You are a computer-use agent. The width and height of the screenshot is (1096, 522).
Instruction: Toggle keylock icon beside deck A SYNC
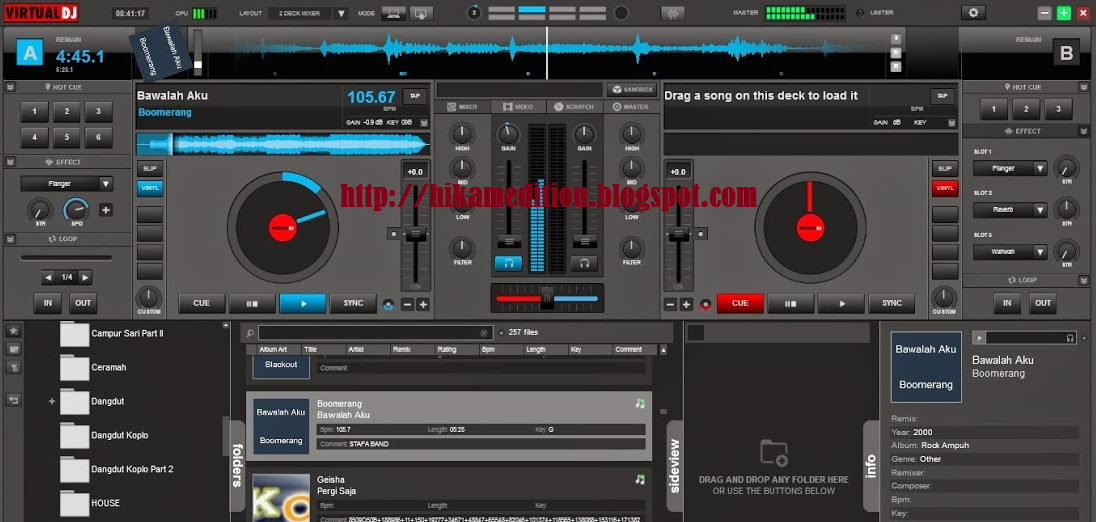[x=389, y=304]
